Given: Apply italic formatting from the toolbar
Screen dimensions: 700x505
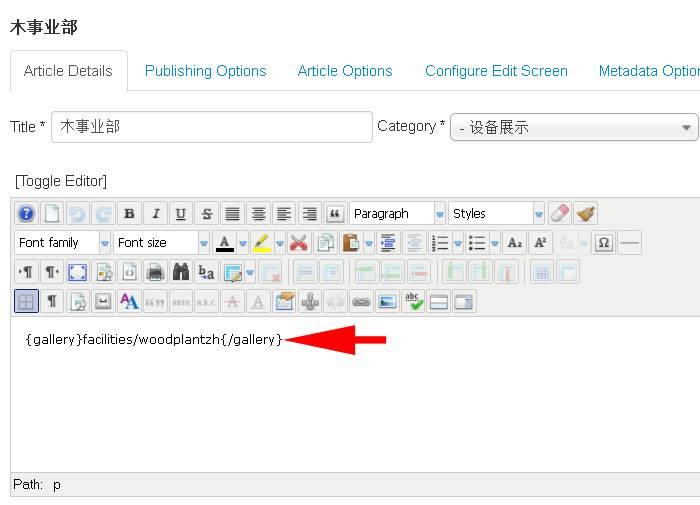Looking at the screenshot, I should click(x=155, y=213).
